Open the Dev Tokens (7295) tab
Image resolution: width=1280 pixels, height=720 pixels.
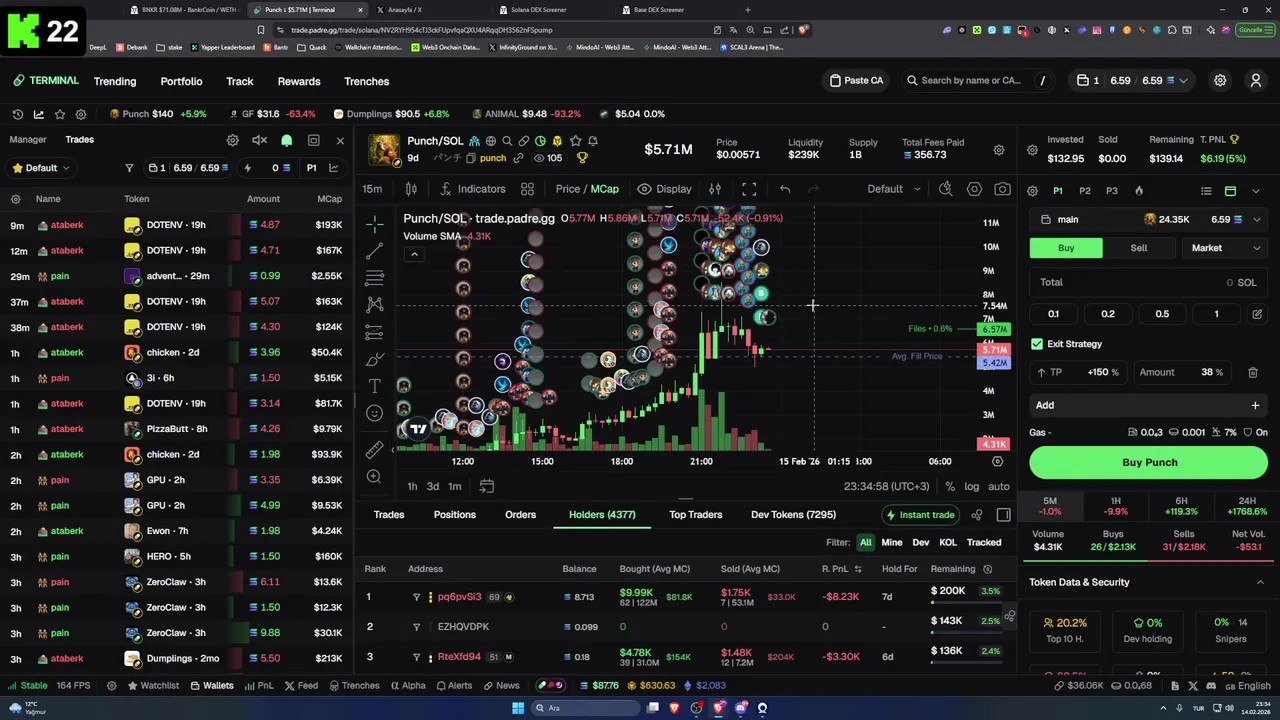793,515
